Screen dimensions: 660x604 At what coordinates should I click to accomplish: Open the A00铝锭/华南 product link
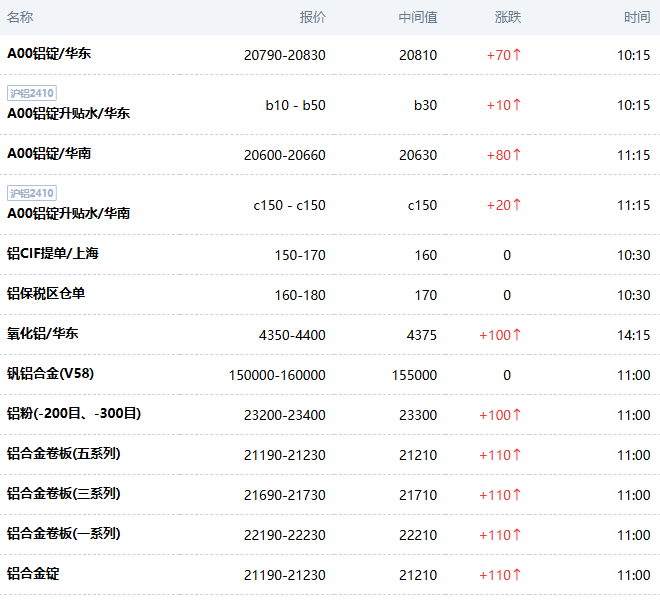49,154
